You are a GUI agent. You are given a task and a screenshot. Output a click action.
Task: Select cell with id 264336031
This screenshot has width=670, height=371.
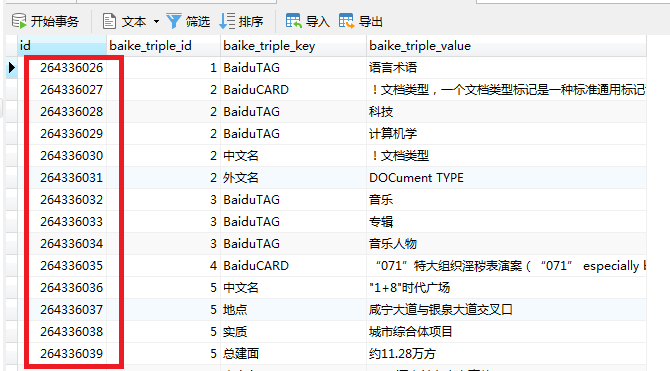pos(62,178)
